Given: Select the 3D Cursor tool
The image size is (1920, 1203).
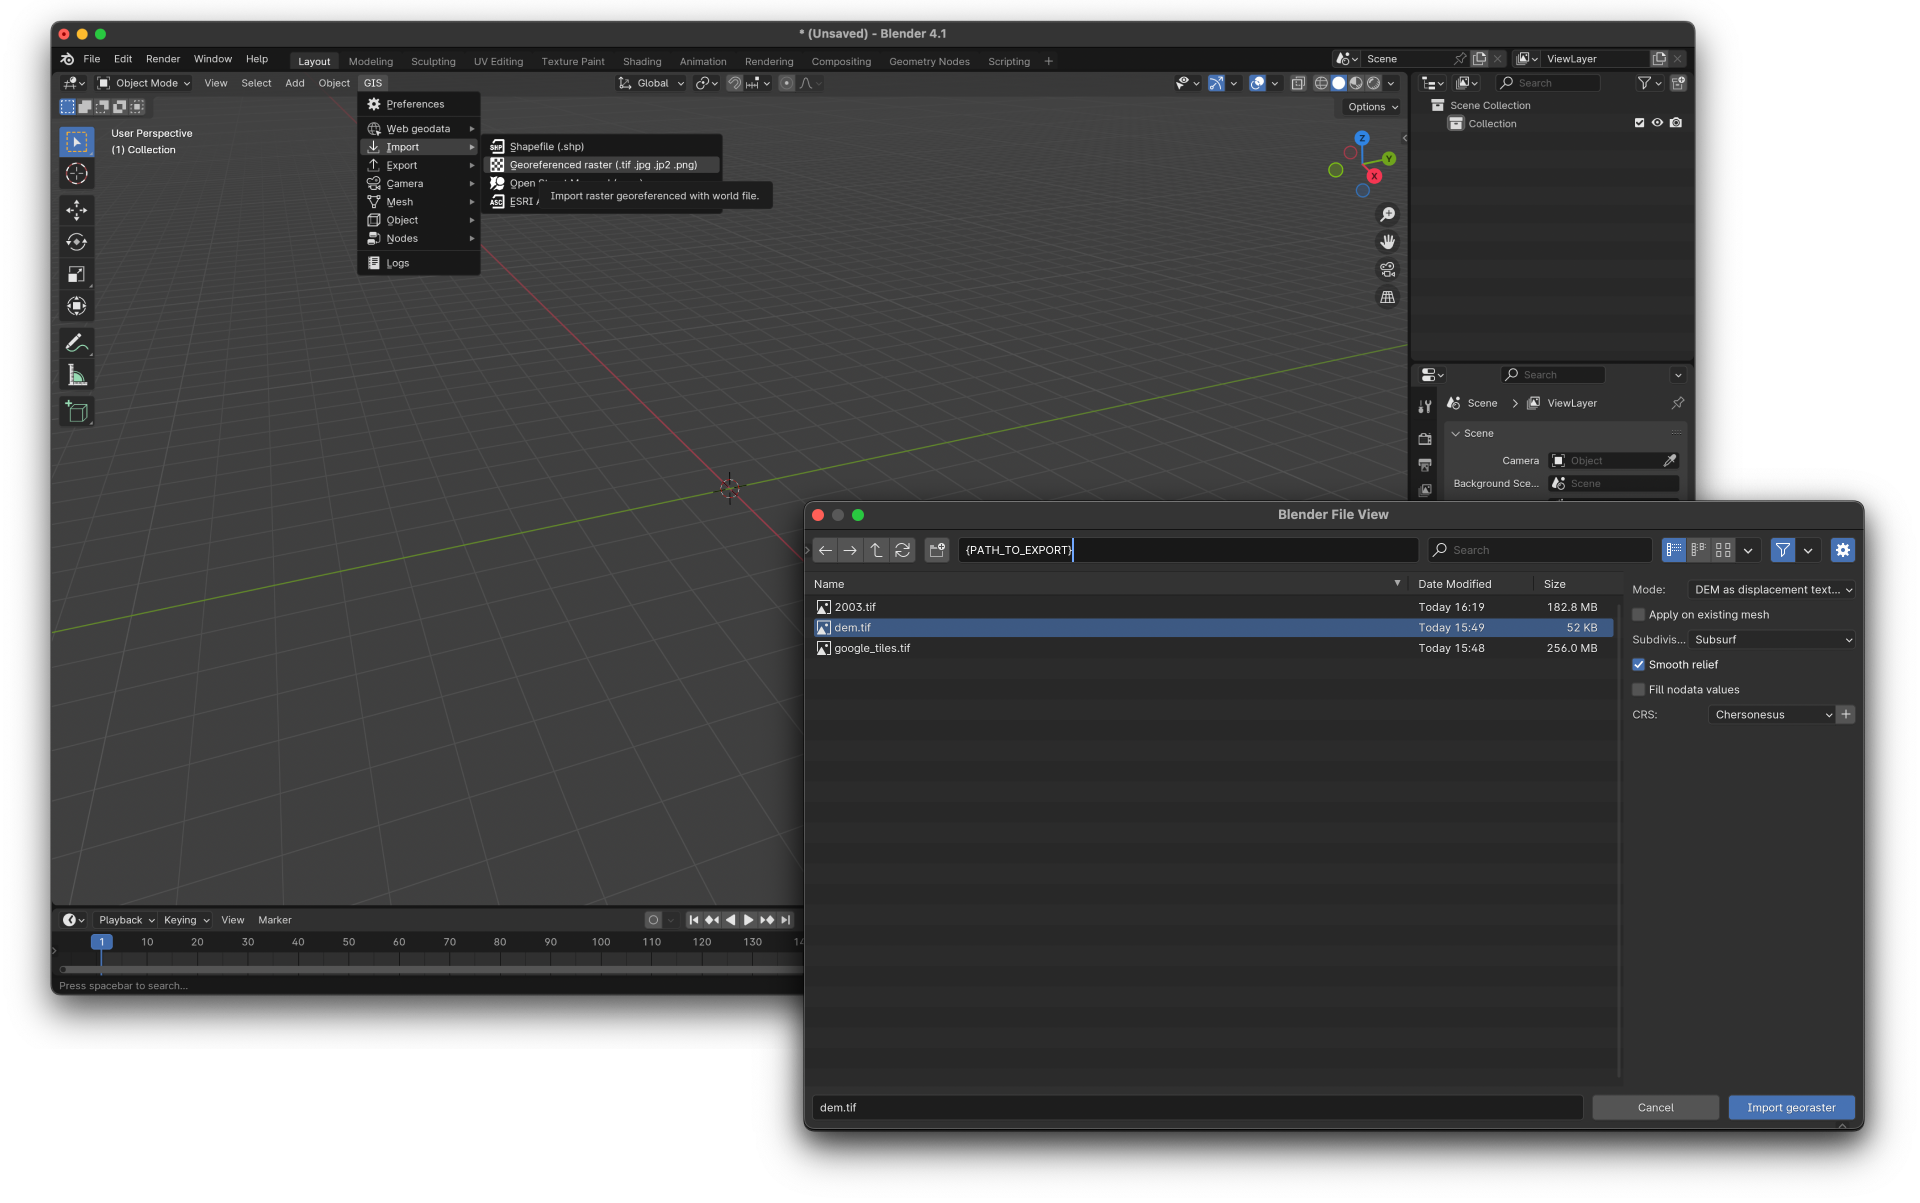Looking at the screenshot, I should point(77,174).
